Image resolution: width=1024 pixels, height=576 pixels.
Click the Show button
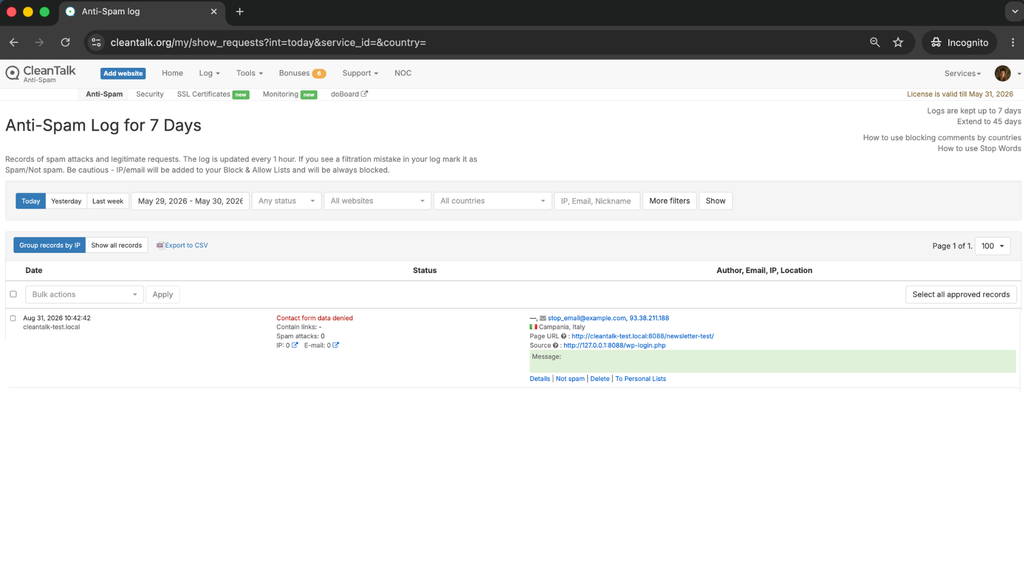[715, 201]
